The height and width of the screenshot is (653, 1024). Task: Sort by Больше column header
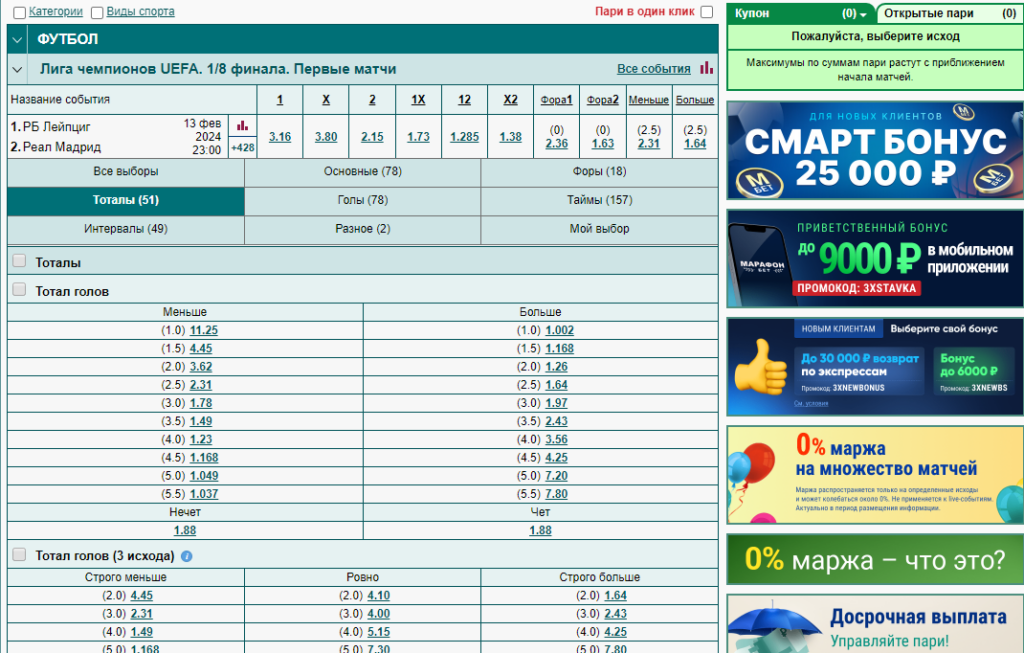click(695, 100)
